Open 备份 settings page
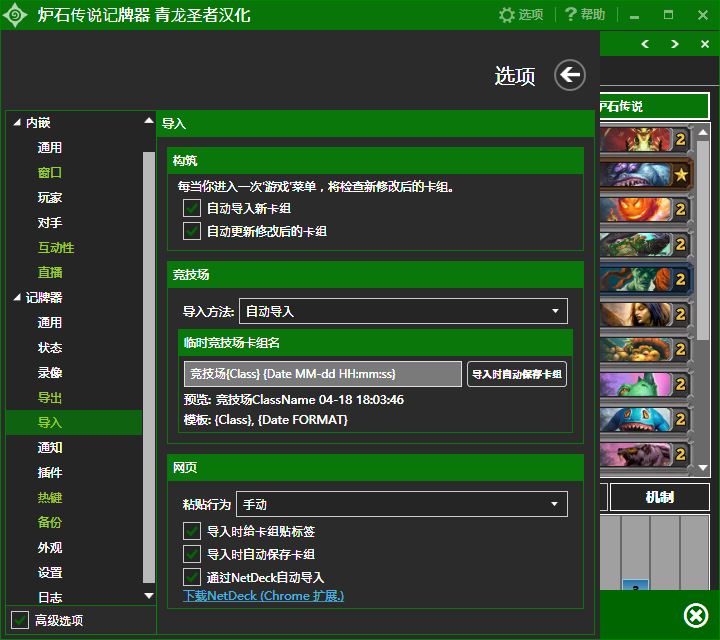This screenshot has height=640, width=720. coord(50,522)
